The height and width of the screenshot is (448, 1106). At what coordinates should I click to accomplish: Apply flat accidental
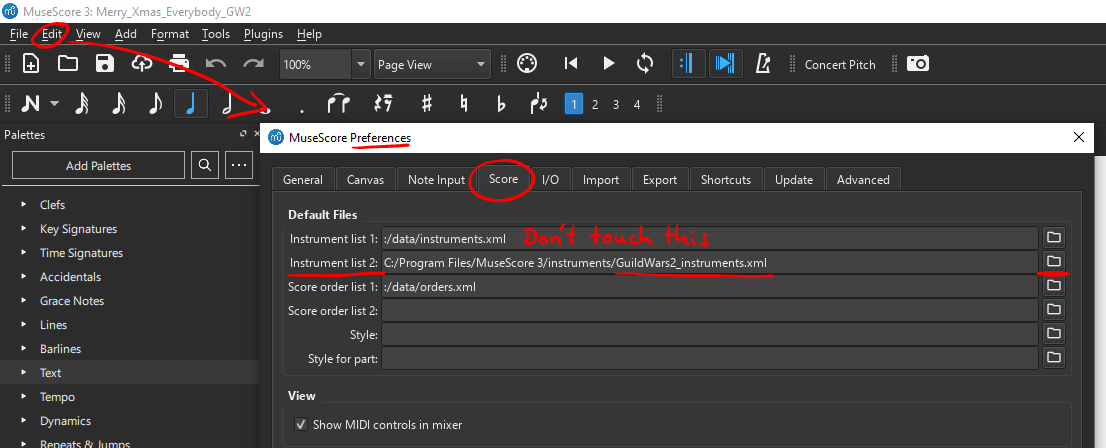tap(502, 104)
